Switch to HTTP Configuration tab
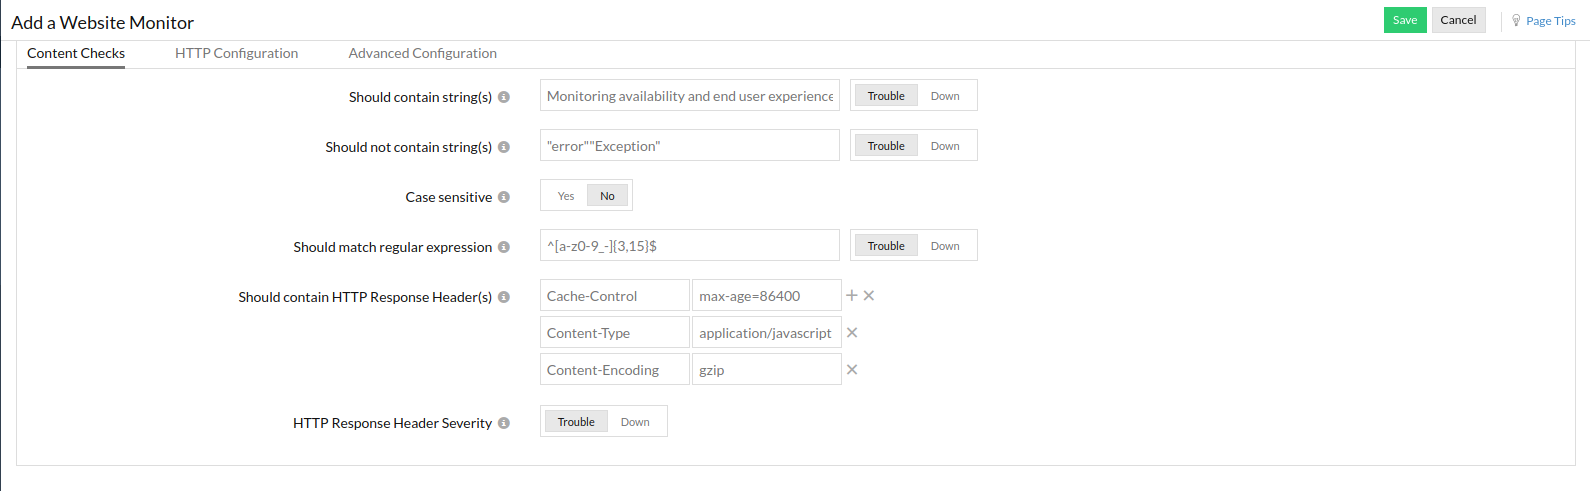Screen dimensions: 1590x491 pos(236,53)
